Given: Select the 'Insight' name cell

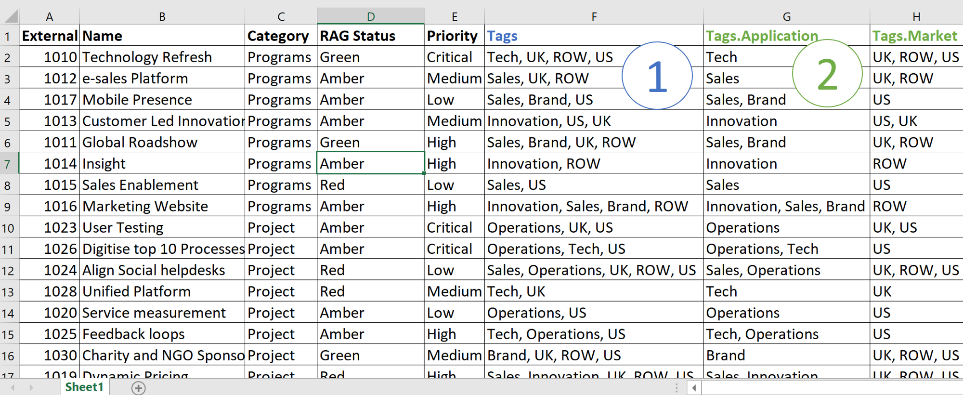Looking at the screenshot, I should tap(162, 163).
